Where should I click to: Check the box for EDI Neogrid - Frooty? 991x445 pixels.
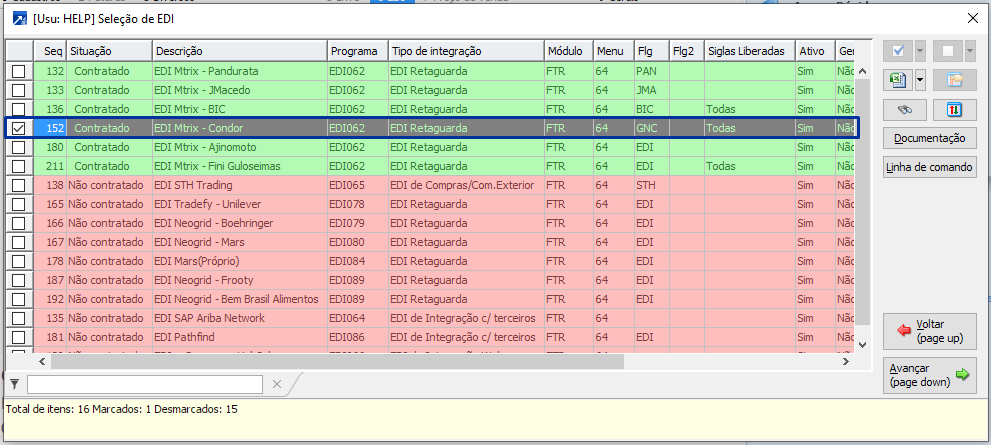[x=19, y=280]
